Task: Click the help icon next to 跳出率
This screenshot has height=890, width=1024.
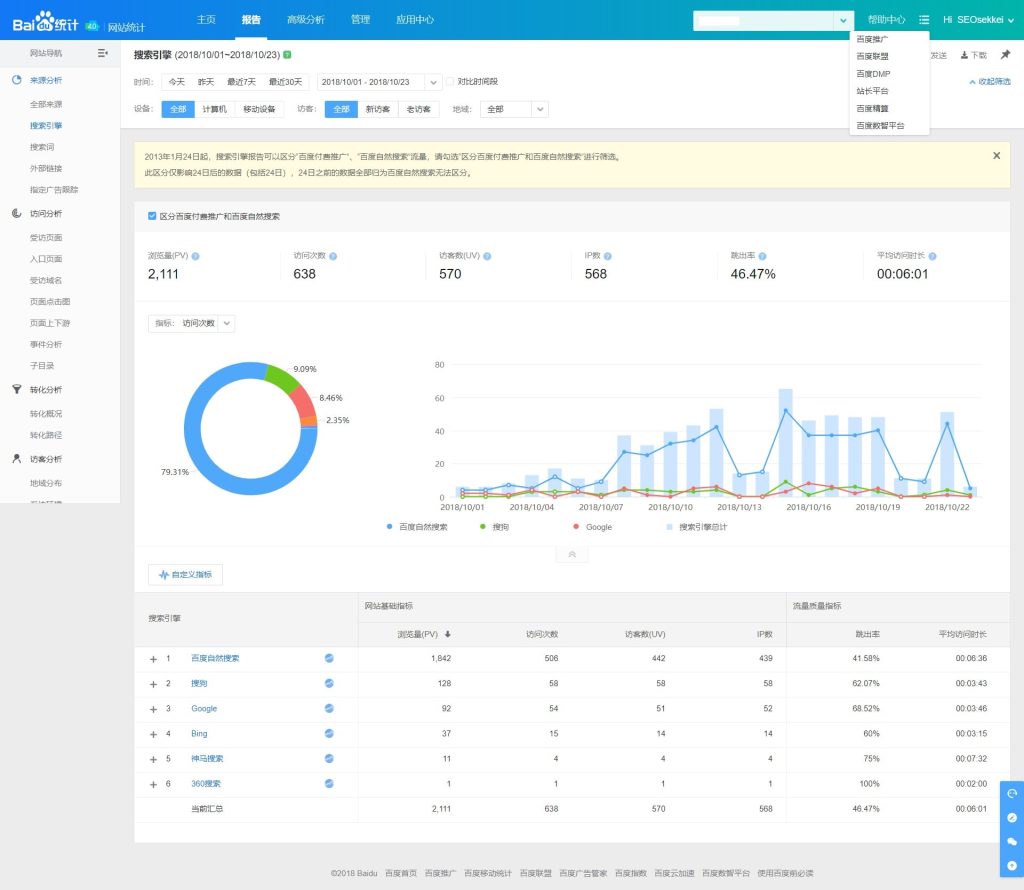Action: [762, 257]
